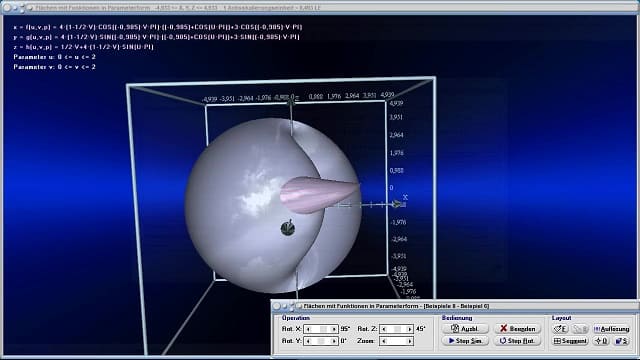Click the 'Parameter u: 0 <= u <= 2' text

tap(54, 57)
